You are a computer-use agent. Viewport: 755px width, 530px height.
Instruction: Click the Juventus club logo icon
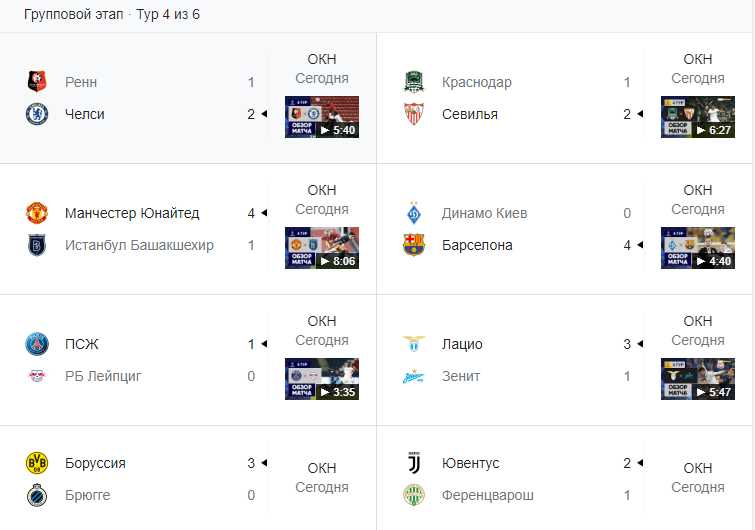tap(414, 463)
